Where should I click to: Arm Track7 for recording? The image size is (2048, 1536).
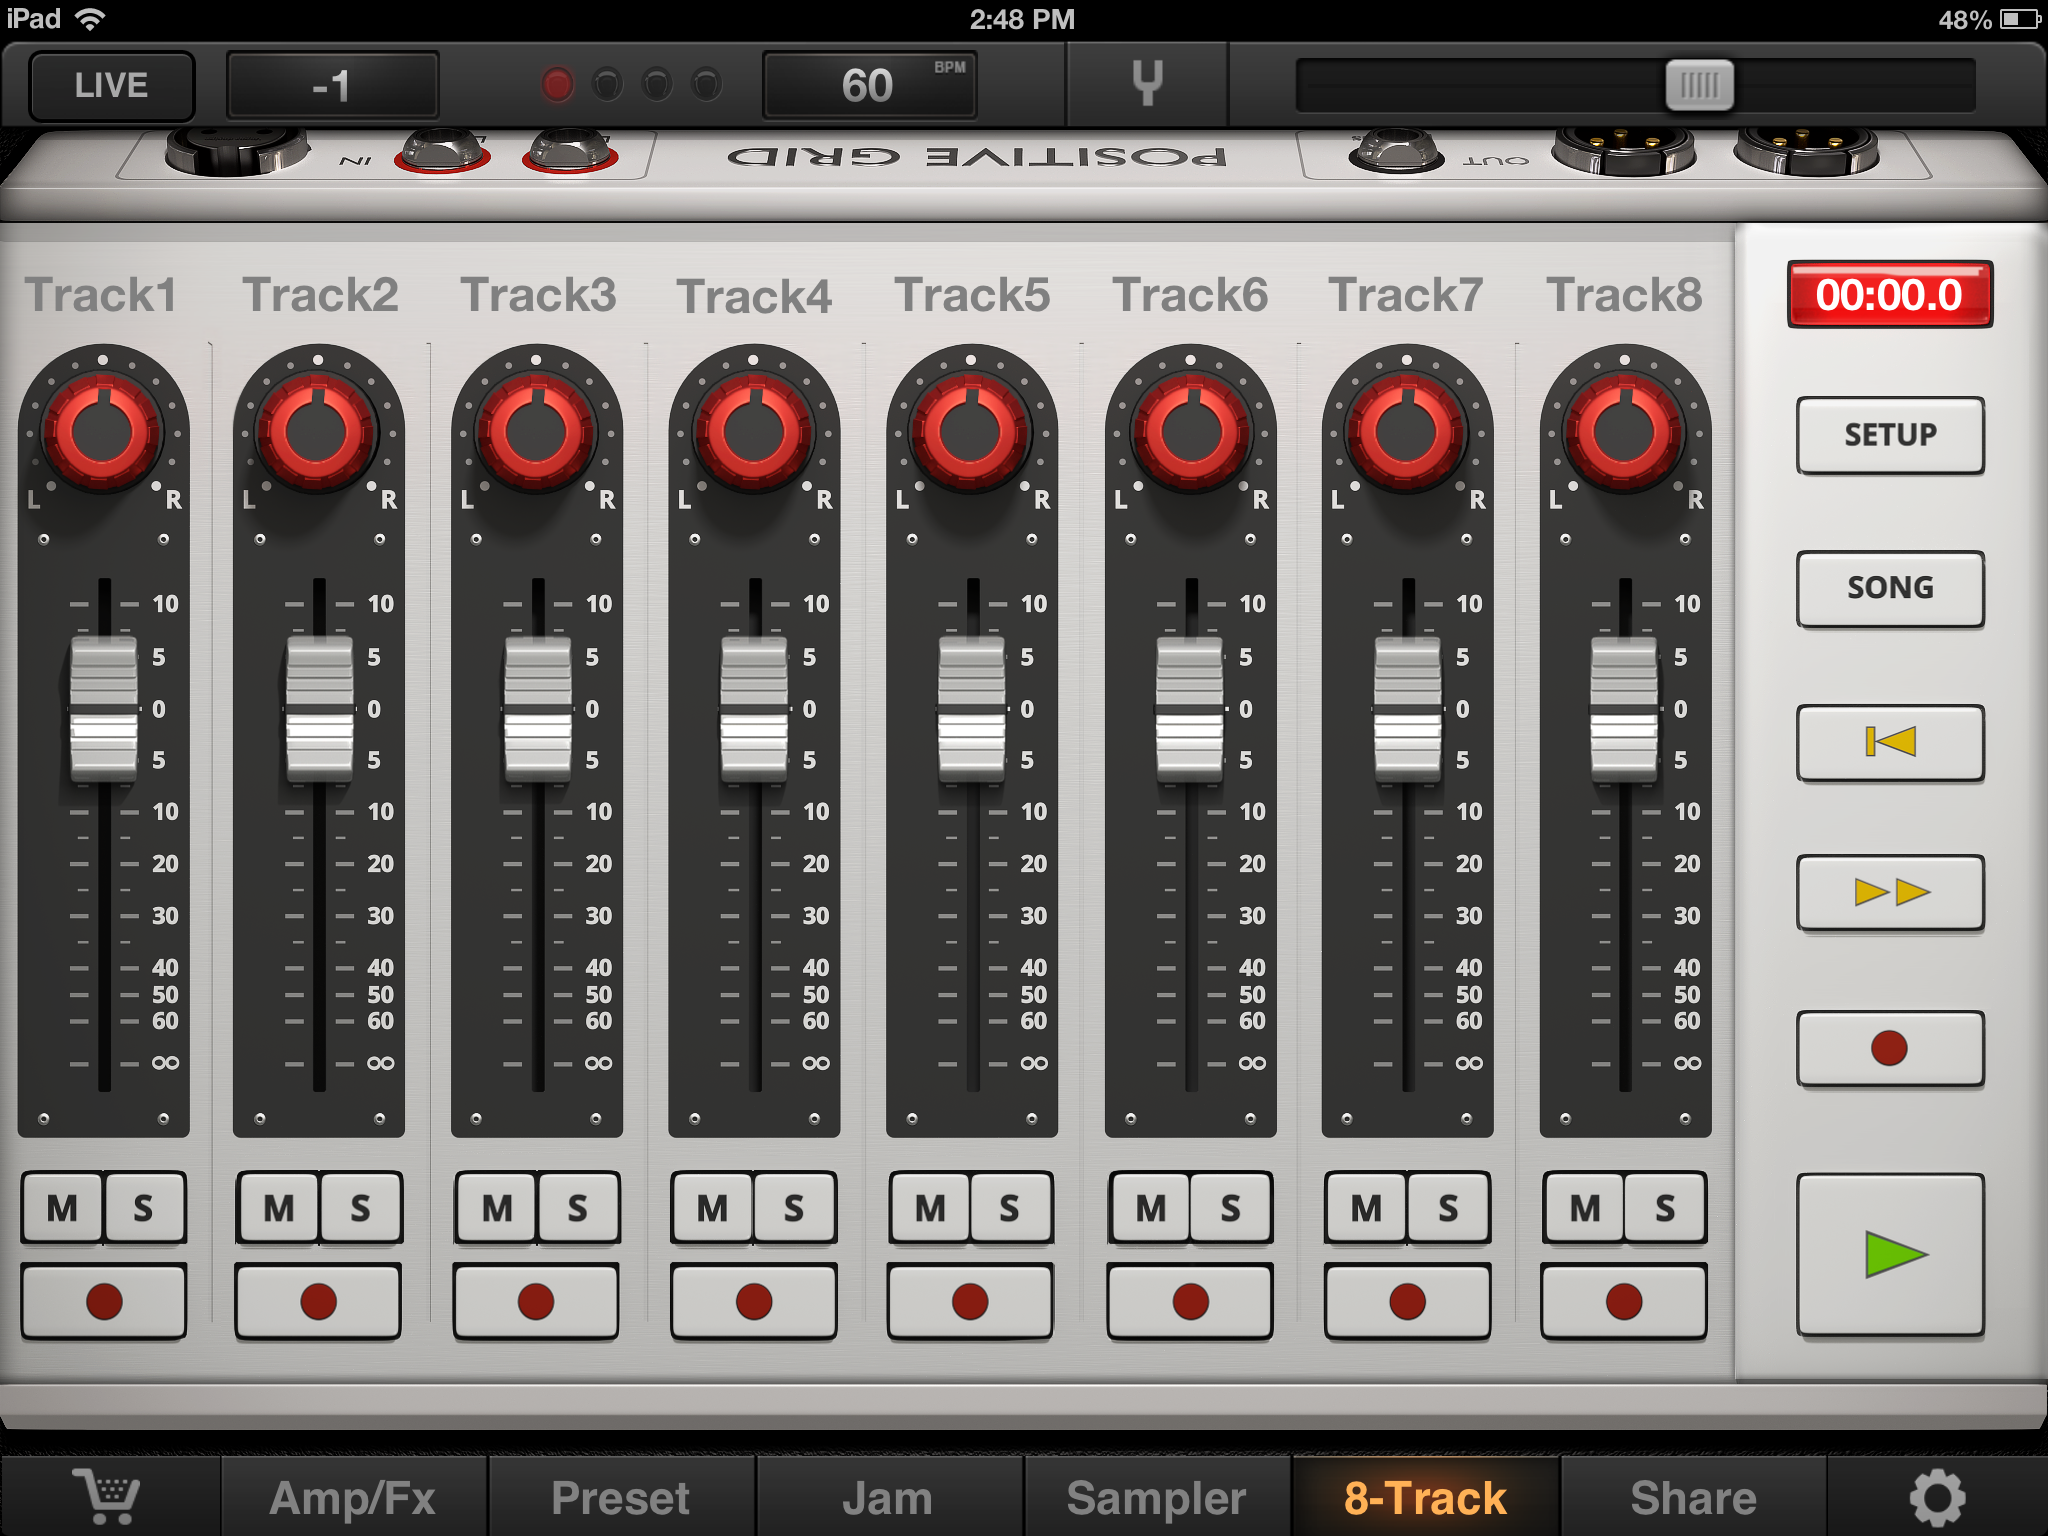1407,1302
